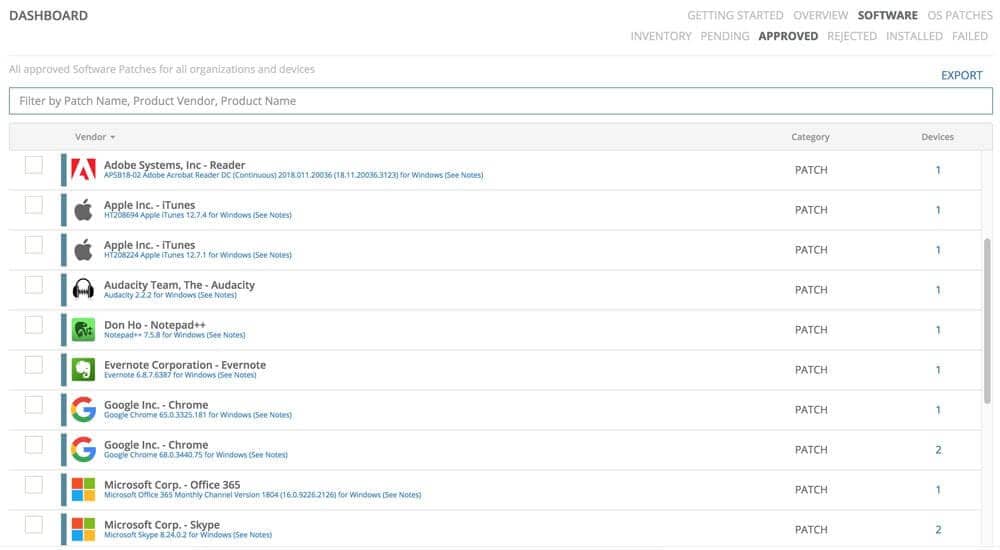Switch to the Pending sub-tab
Viewport: 1000px width, 550px height.
tap(724, 36)
